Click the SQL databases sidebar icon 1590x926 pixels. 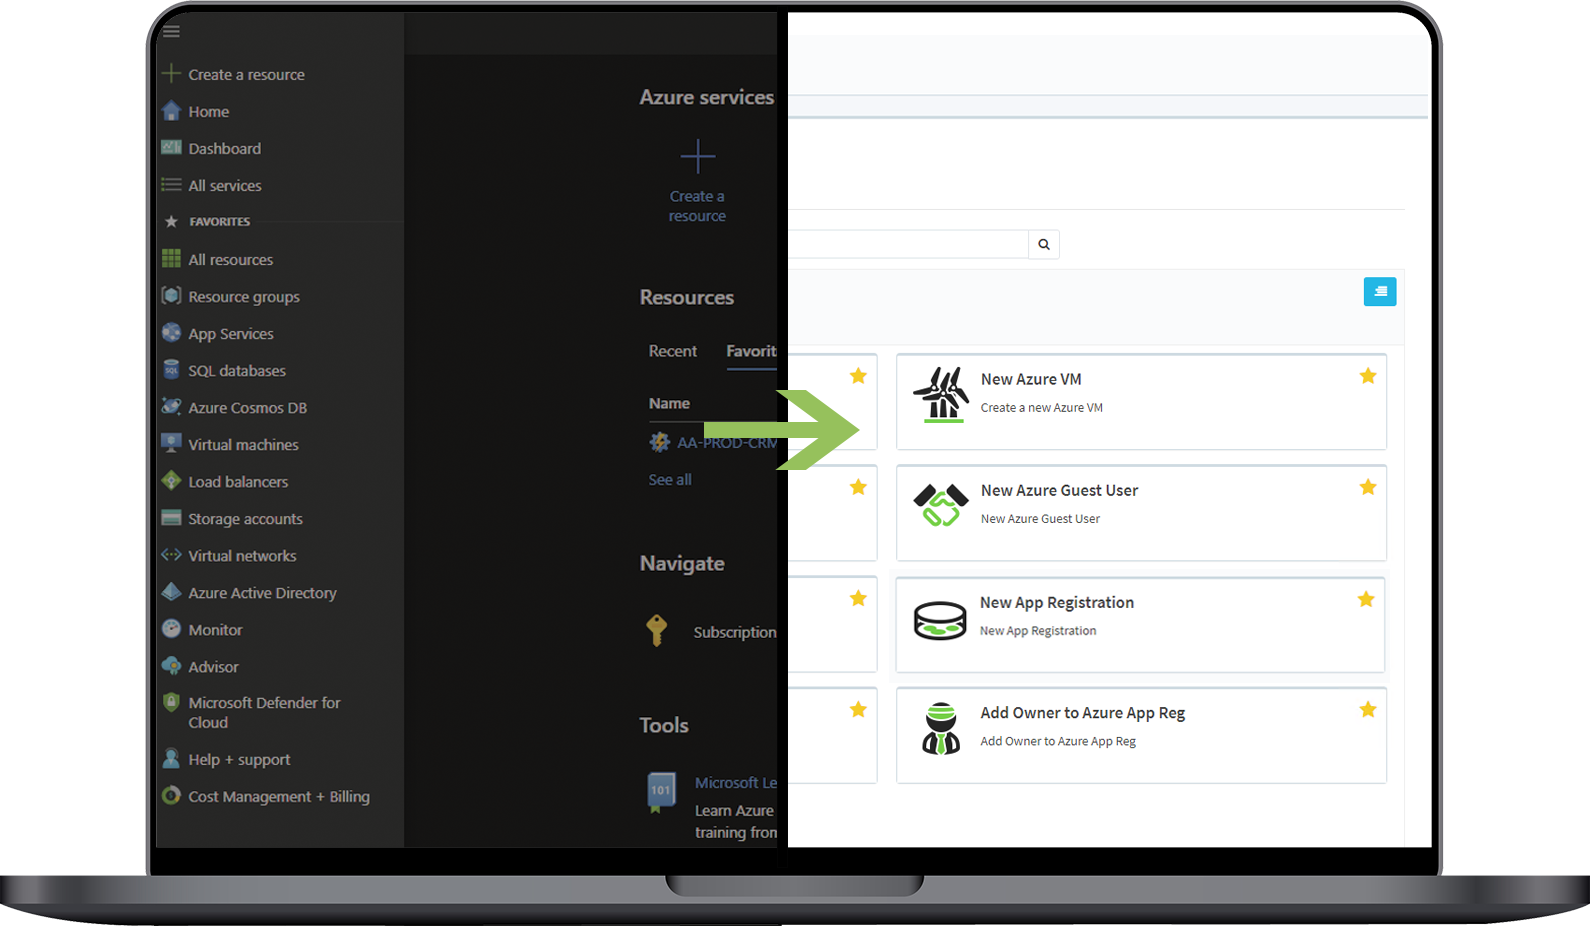172,370
